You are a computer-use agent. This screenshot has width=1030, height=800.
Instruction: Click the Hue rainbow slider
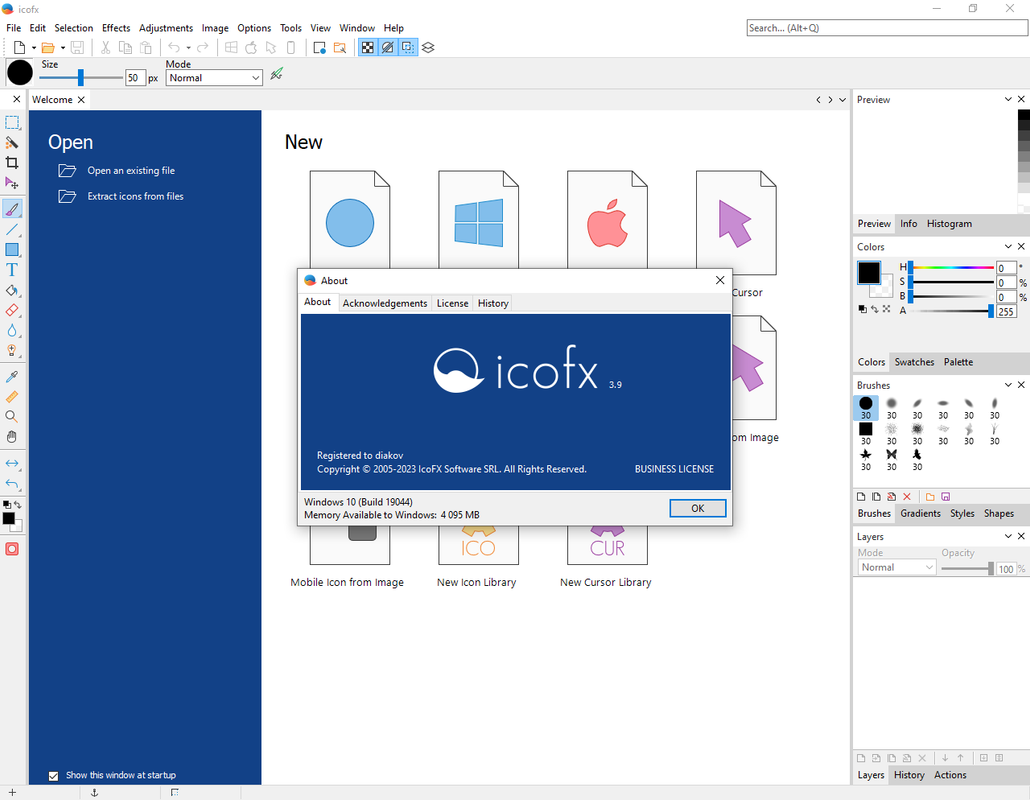[x=952, y=267]
